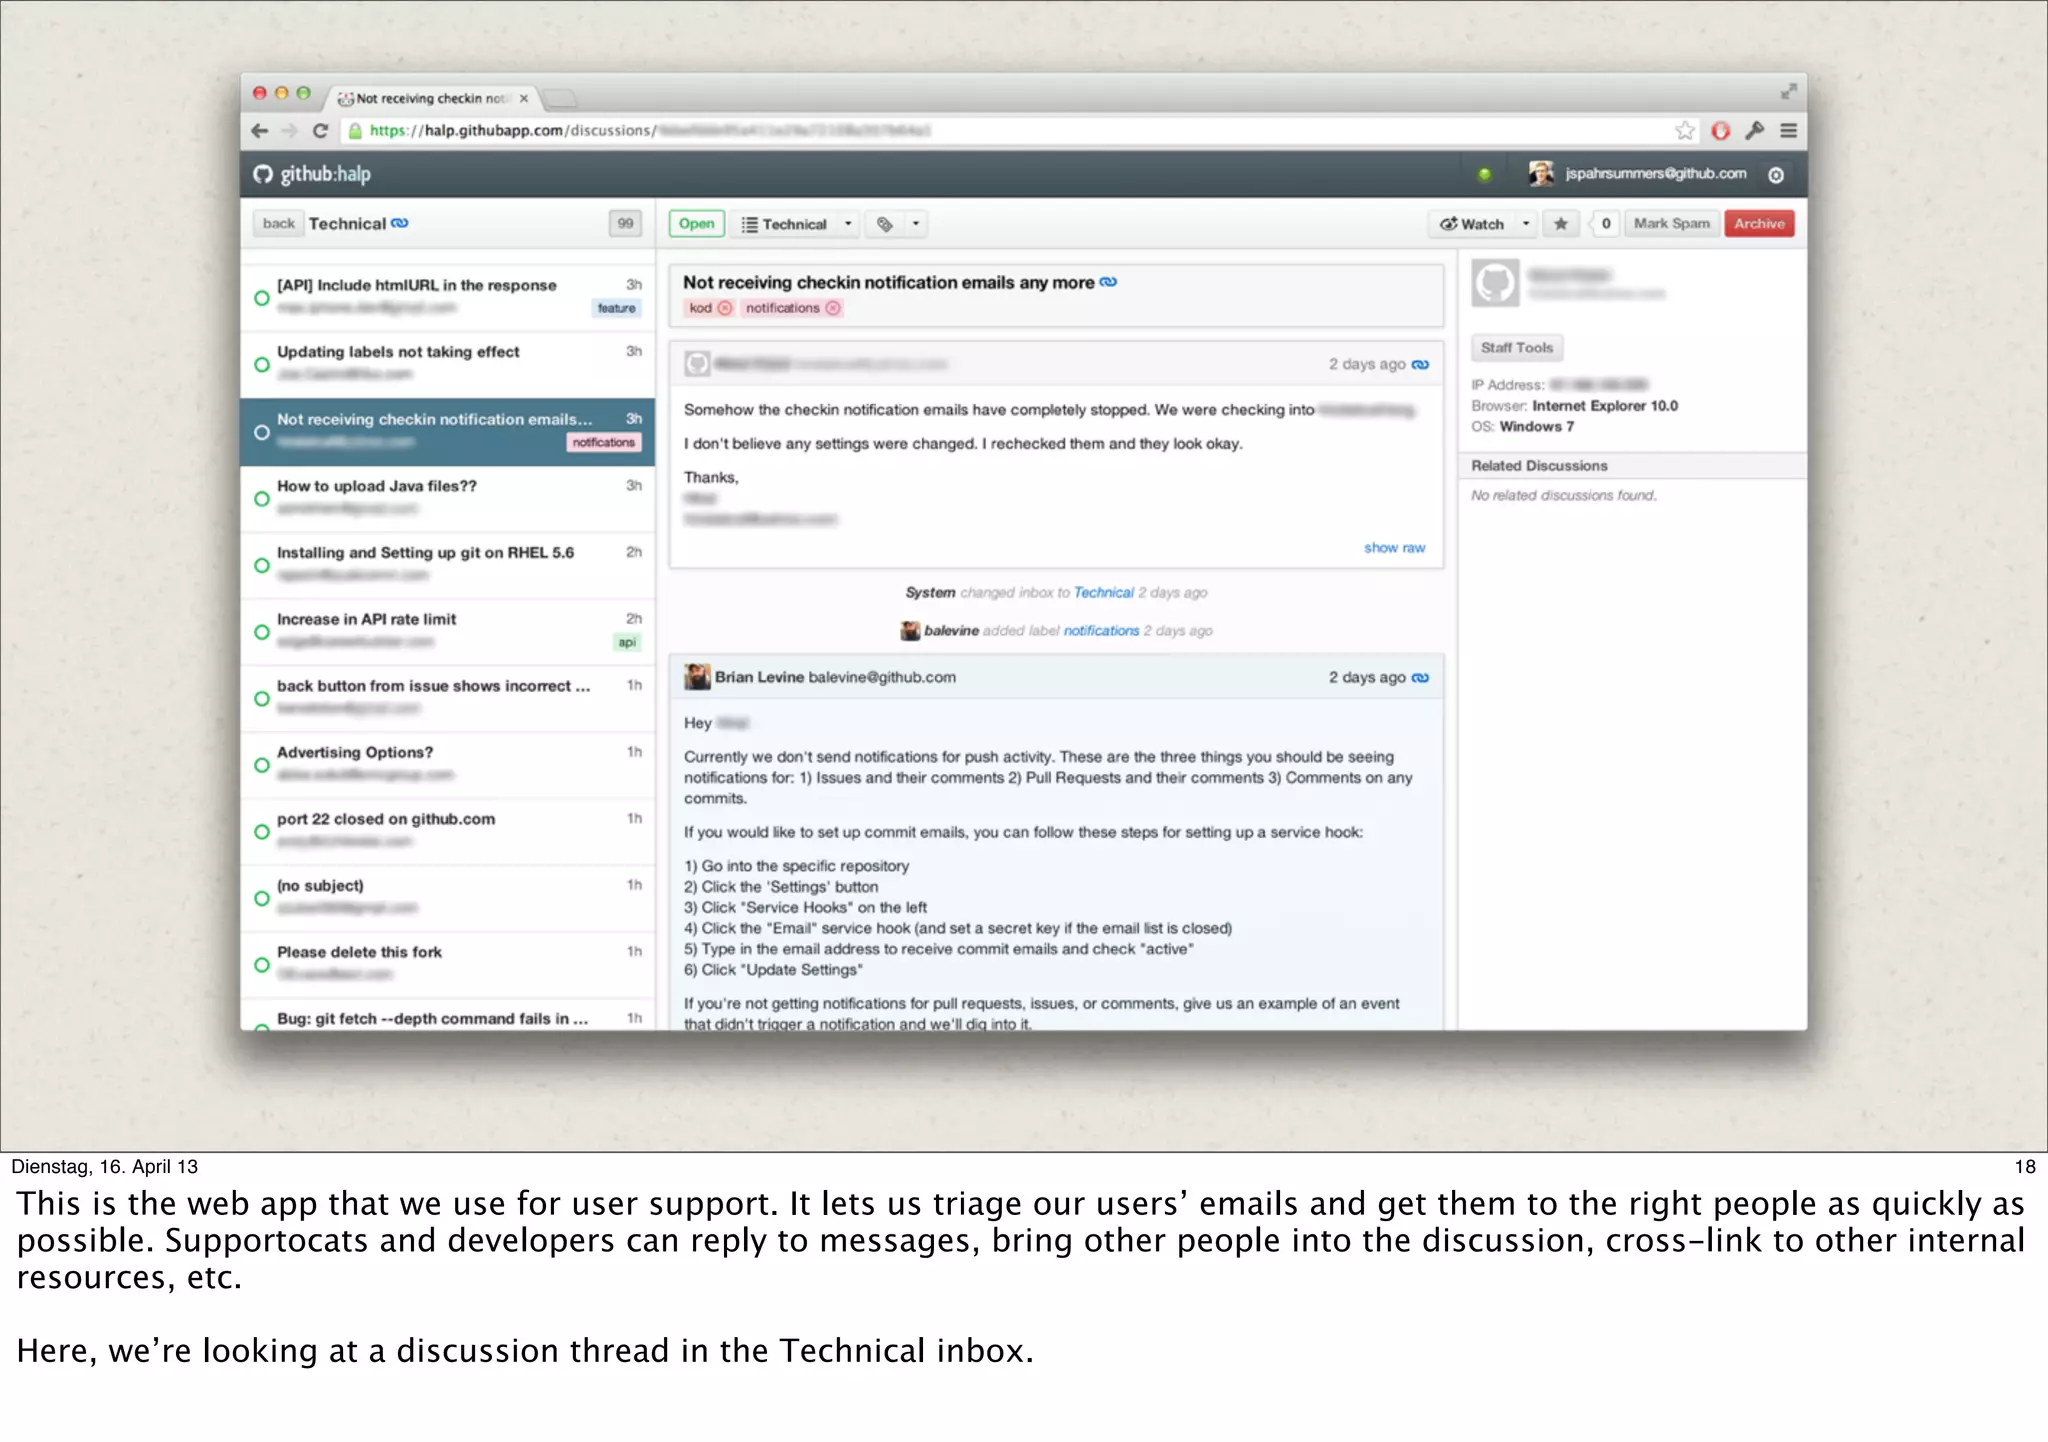Click the github:halp octocat logo
This screenshot has width=2048, height=1442.
[263, 174]
